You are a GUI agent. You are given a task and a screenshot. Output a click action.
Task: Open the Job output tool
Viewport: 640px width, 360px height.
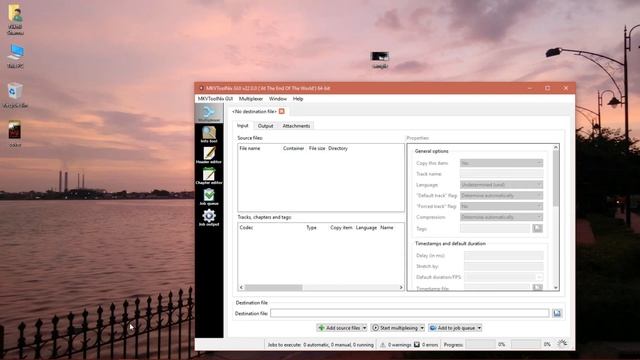[209, 217]
